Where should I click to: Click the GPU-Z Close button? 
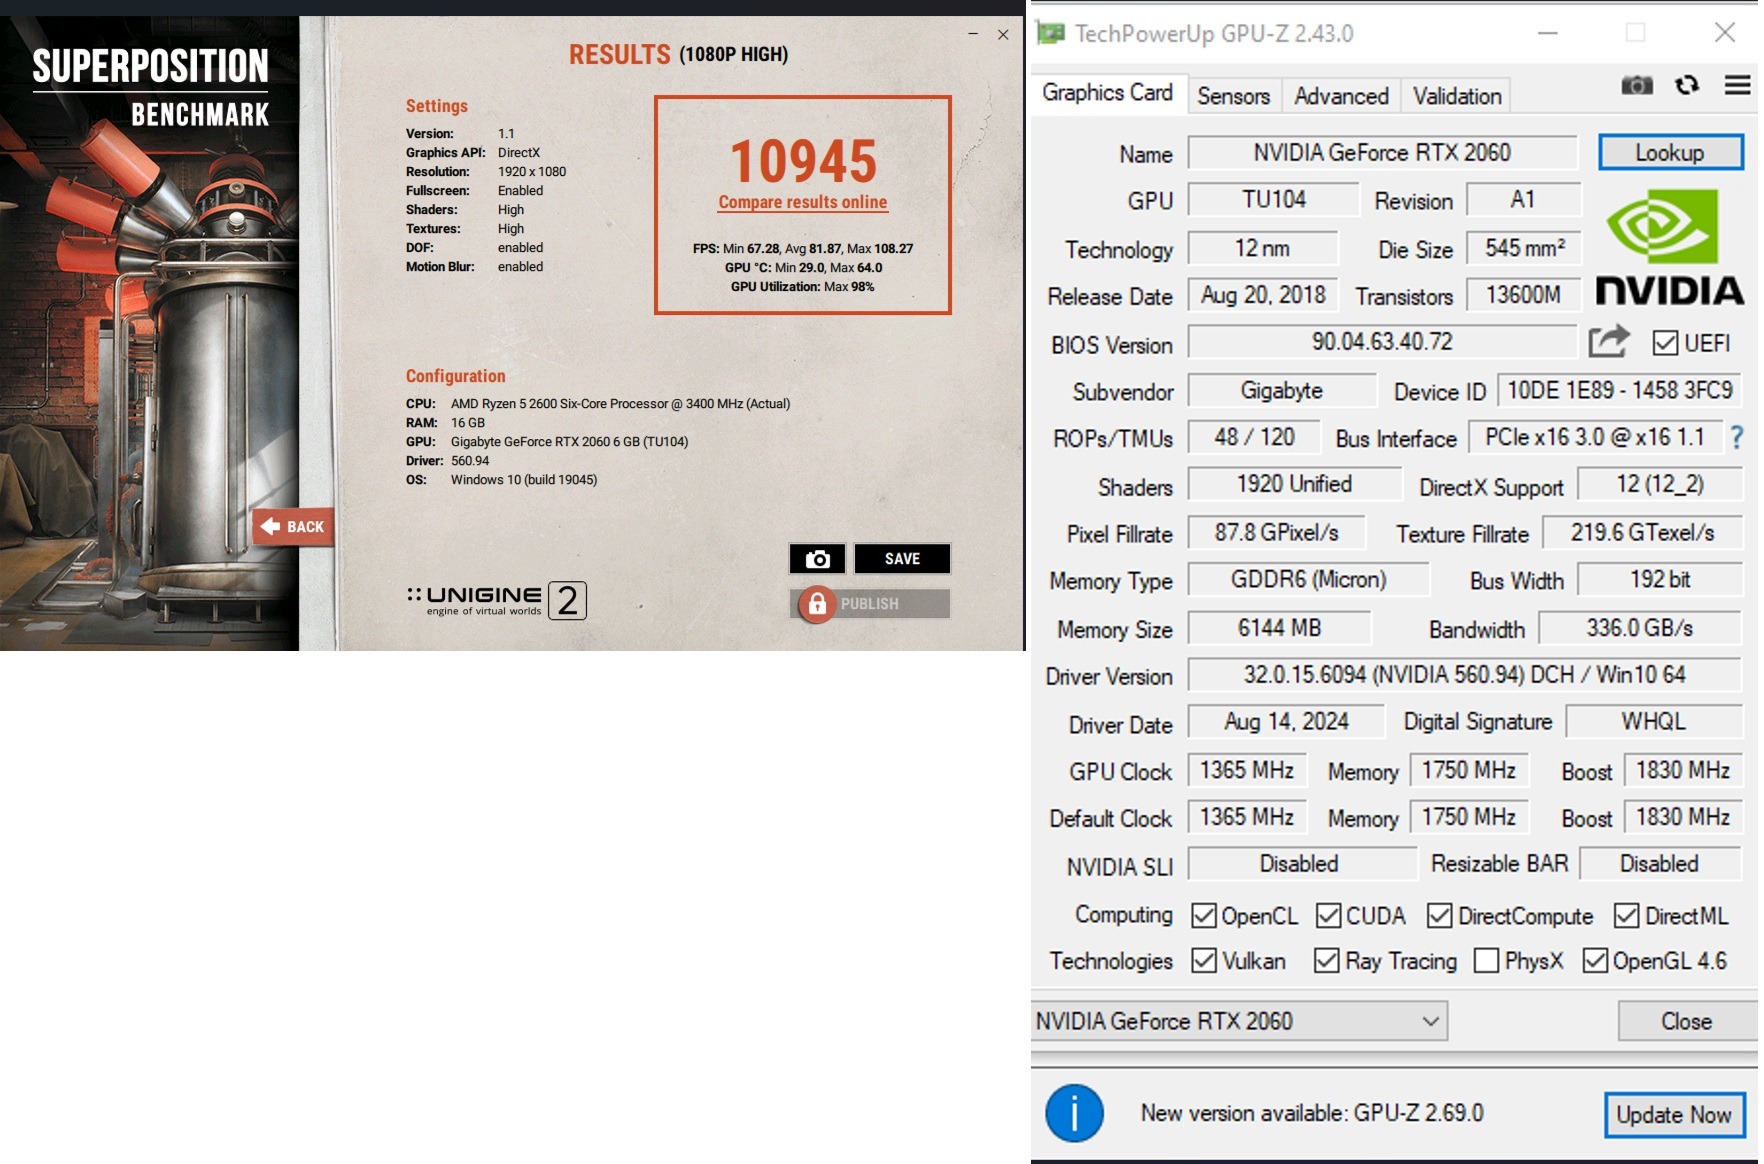(x=1687, y=1021)
